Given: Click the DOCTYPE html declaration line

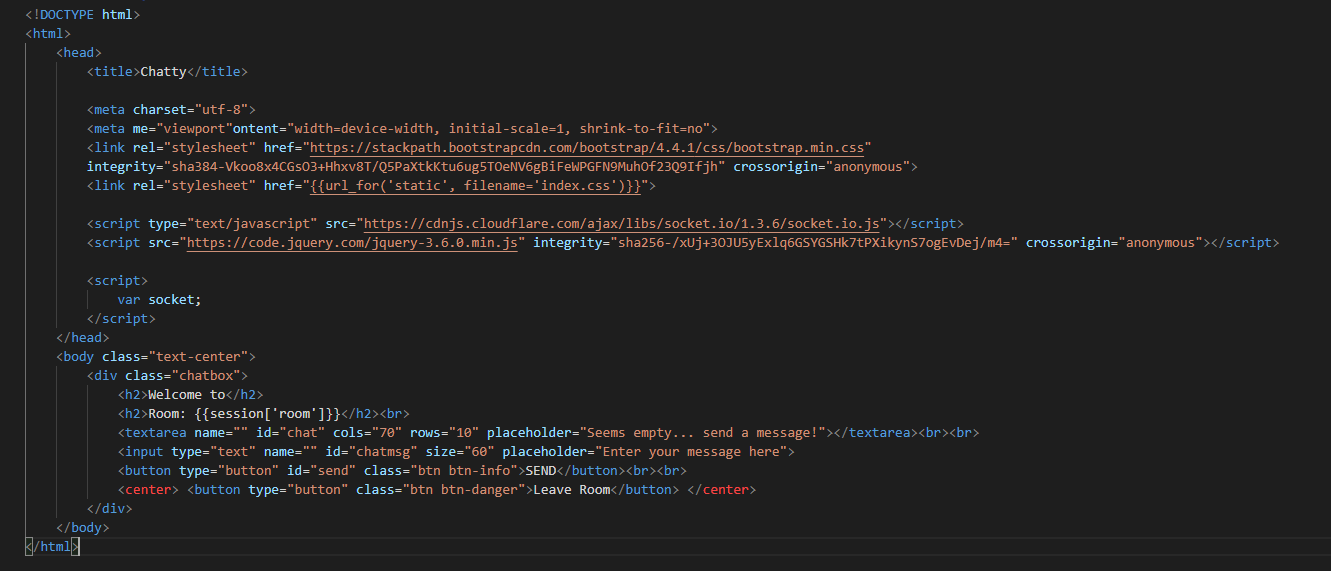Looking at the screenshot, I should pyautogui.click(x=83, y=14).
